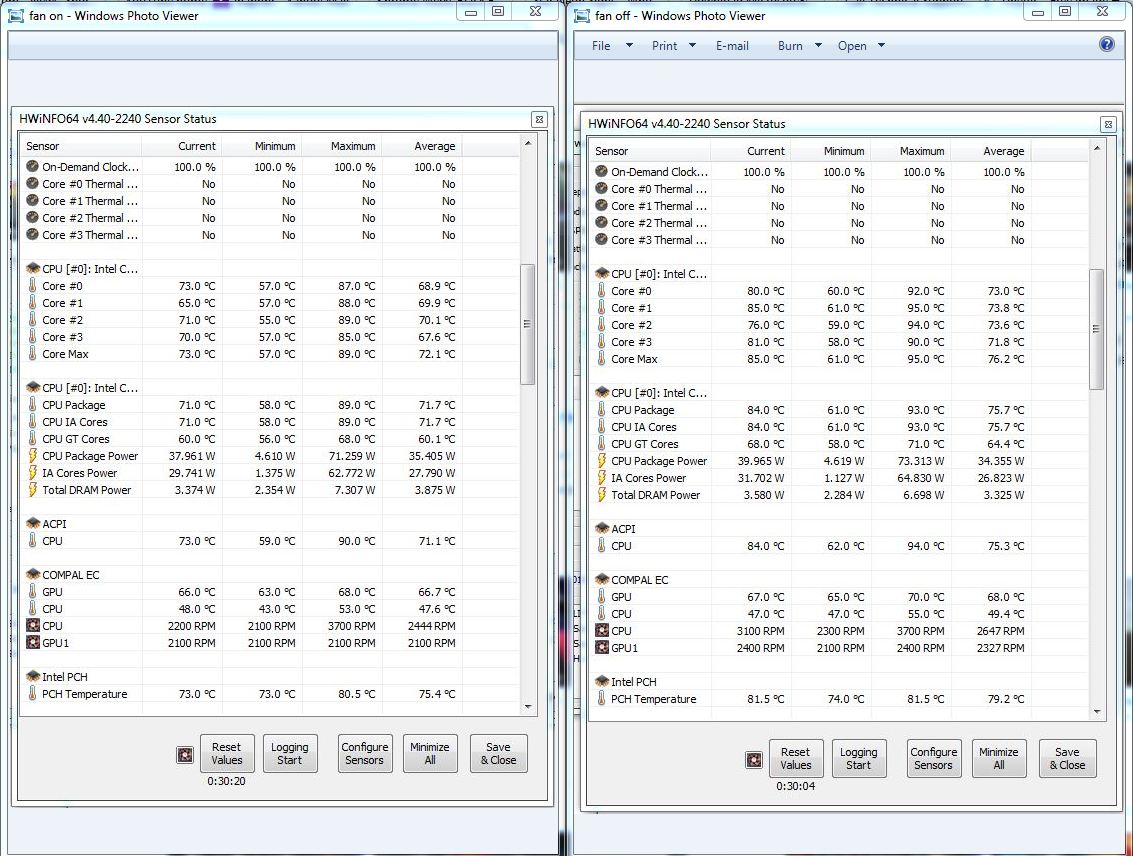The height and width of the screenshot is (856, 1133).
Task: Click the CPU IA Cores row label in fan on window
Action: point(74,422)
